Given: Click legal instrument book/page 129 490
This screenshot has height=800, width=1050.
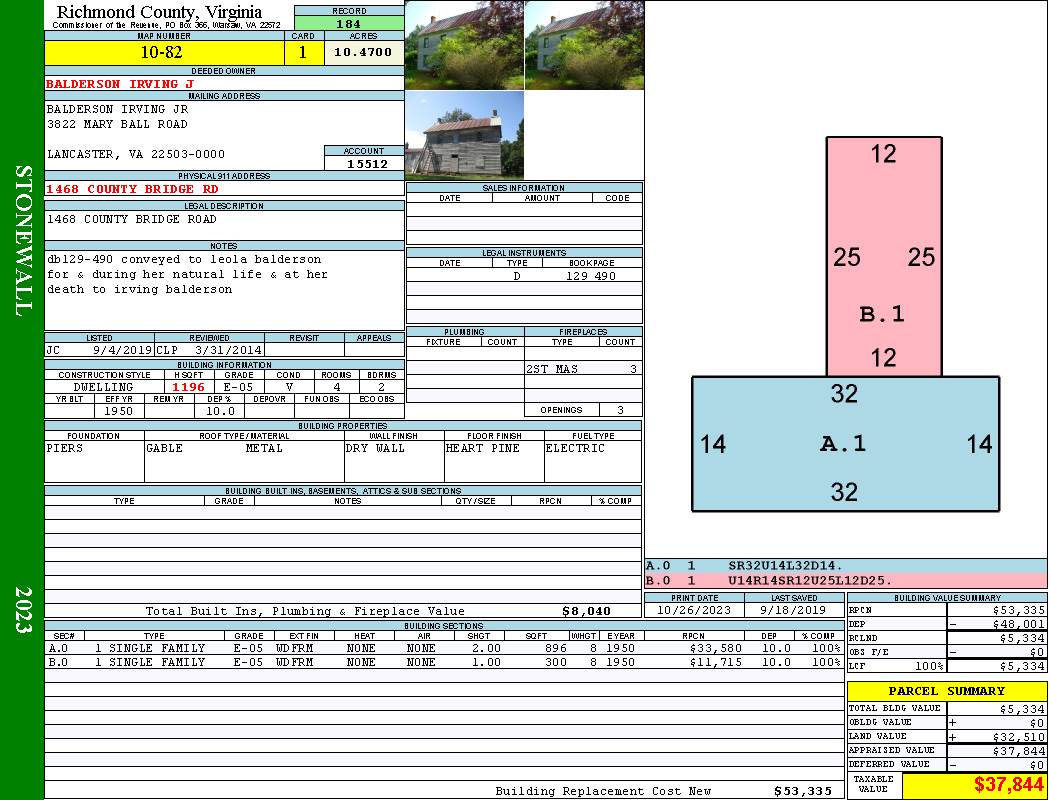Looking at the screenshot, I should 591,276.
